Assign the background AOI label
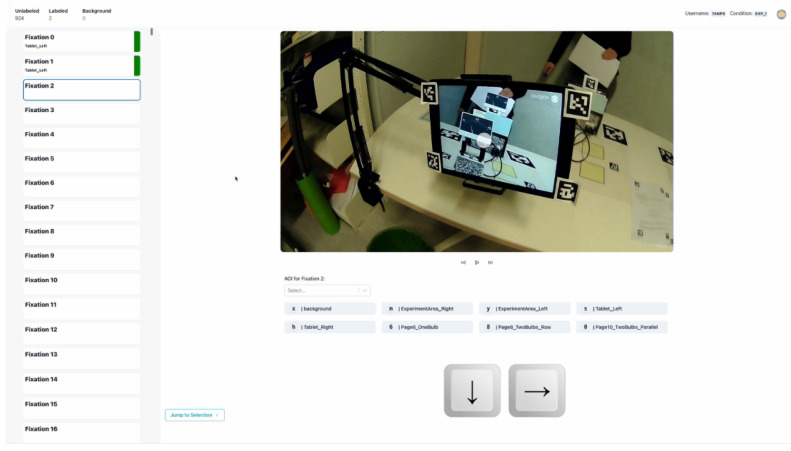Image resolution: width=791 pixels, height=451 pixels. (330, 309)
